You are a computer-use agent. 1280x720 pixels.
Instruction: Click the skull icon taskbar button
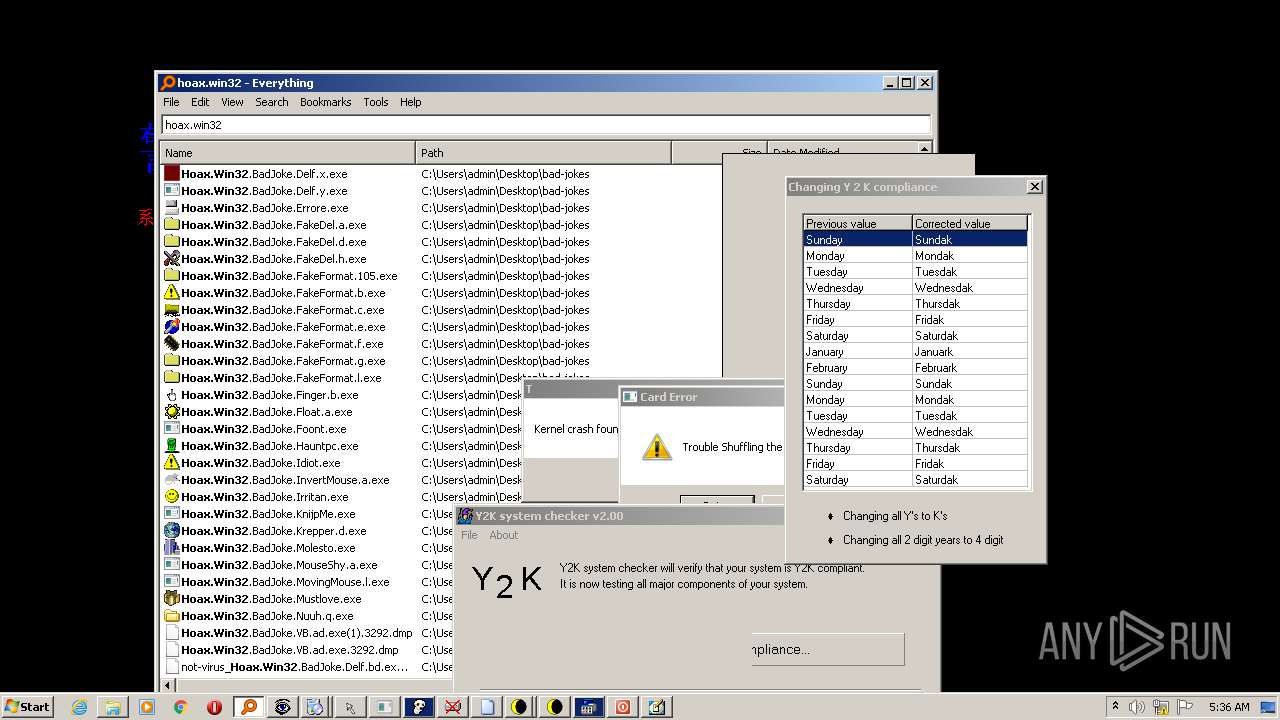pos(418,707)
